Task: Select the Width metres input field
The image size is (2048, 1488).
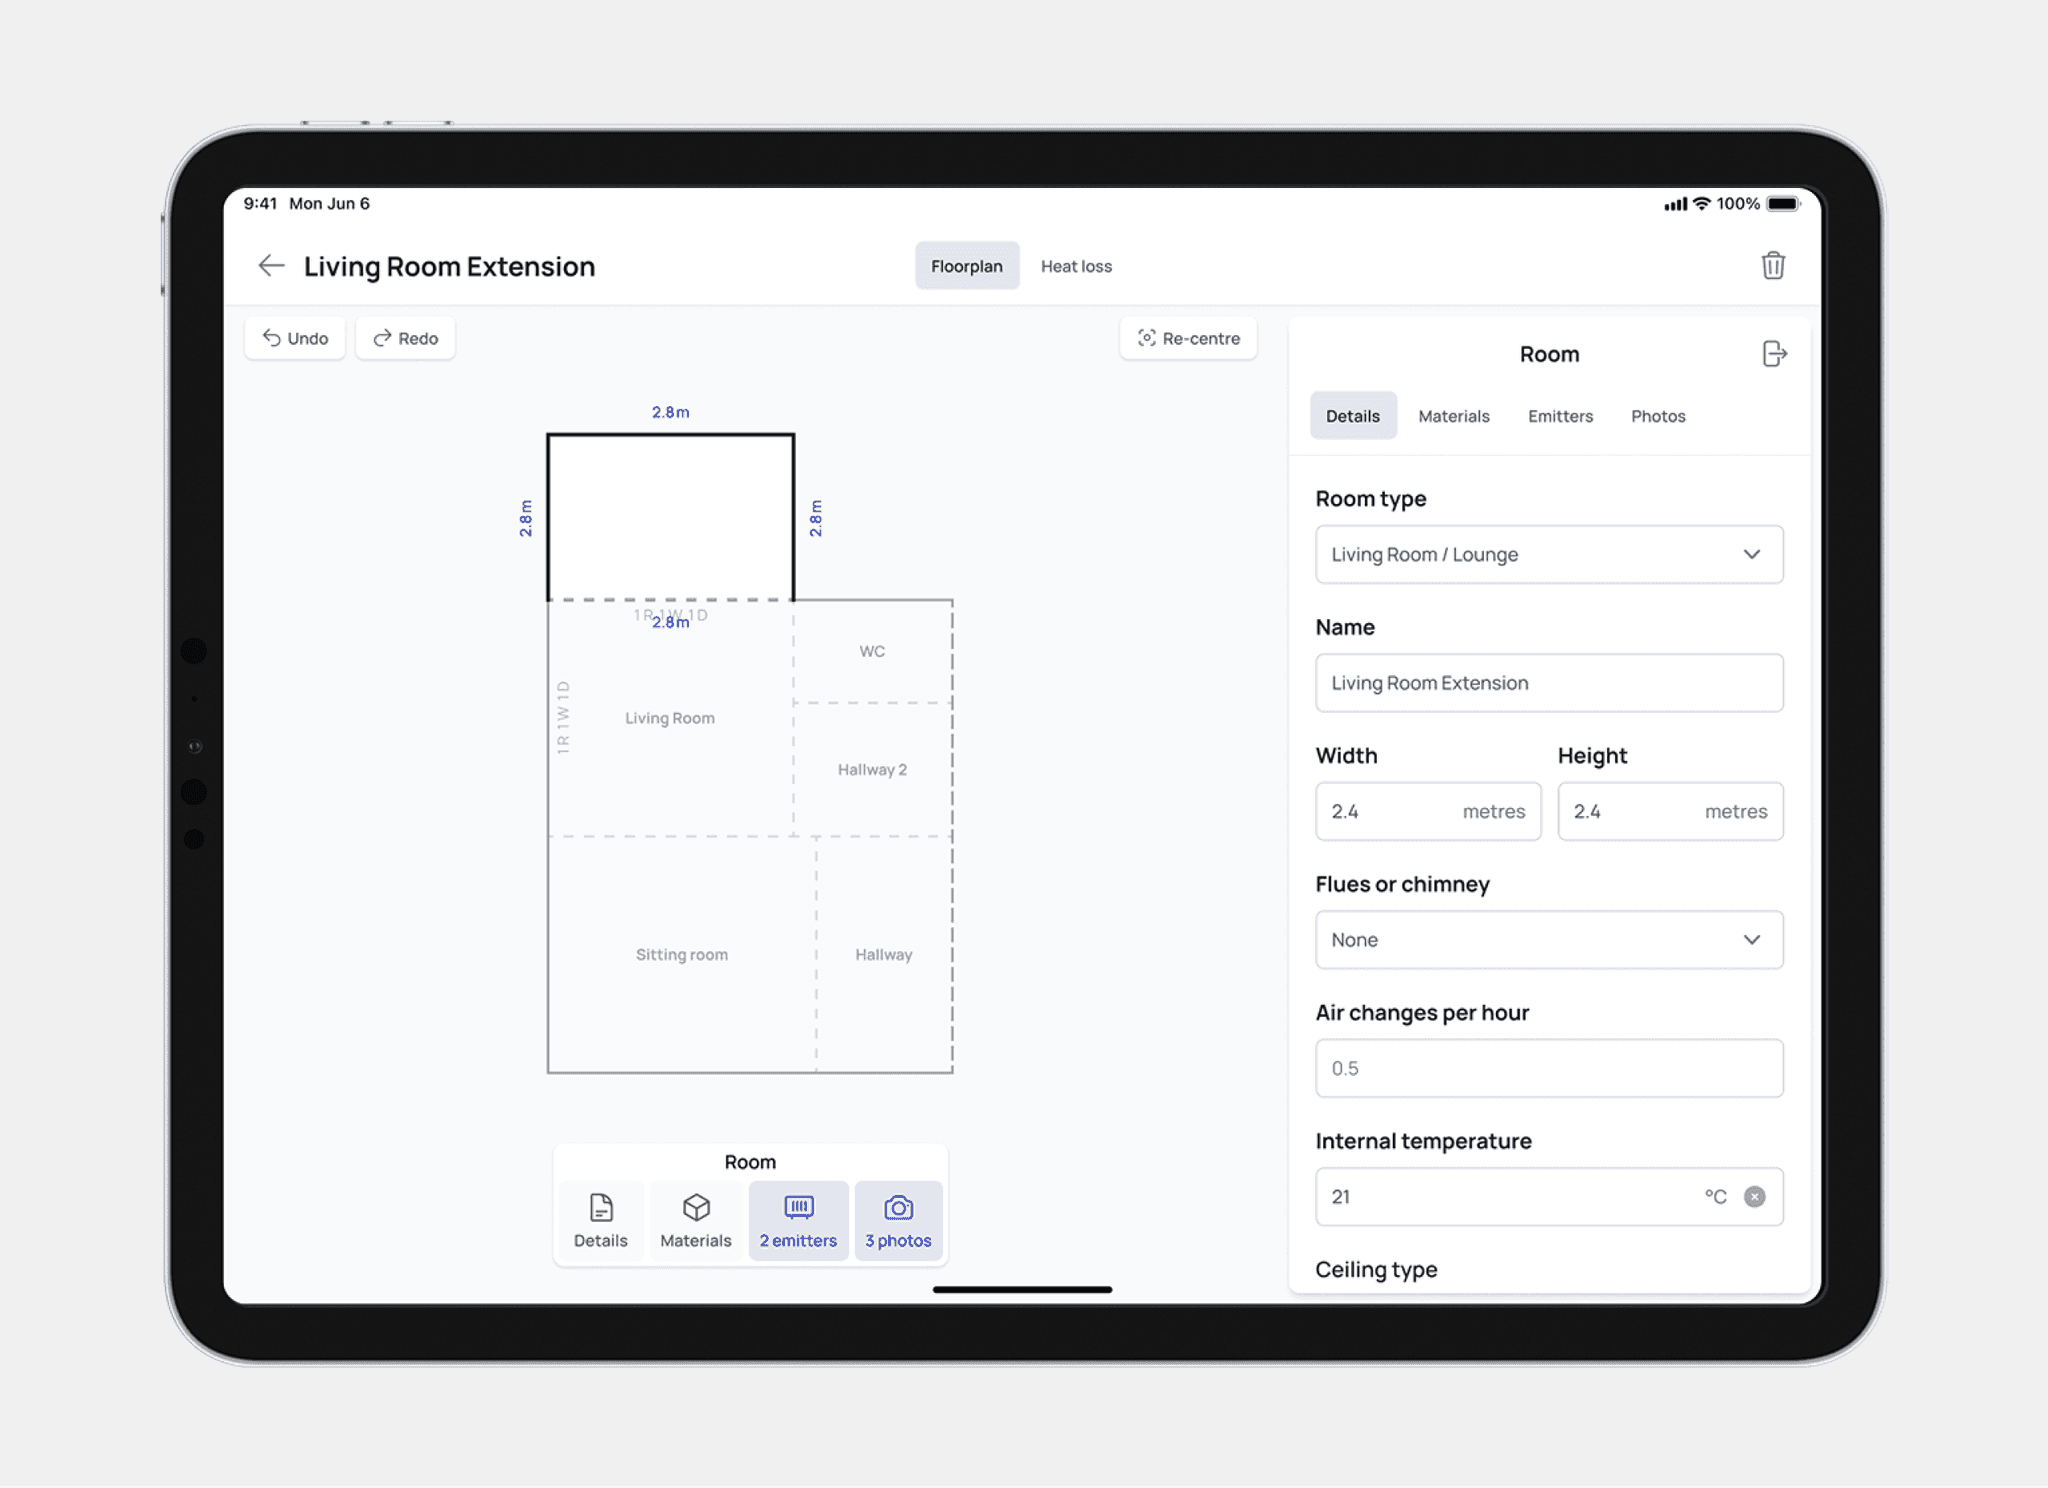Action: click(1428, 811)
